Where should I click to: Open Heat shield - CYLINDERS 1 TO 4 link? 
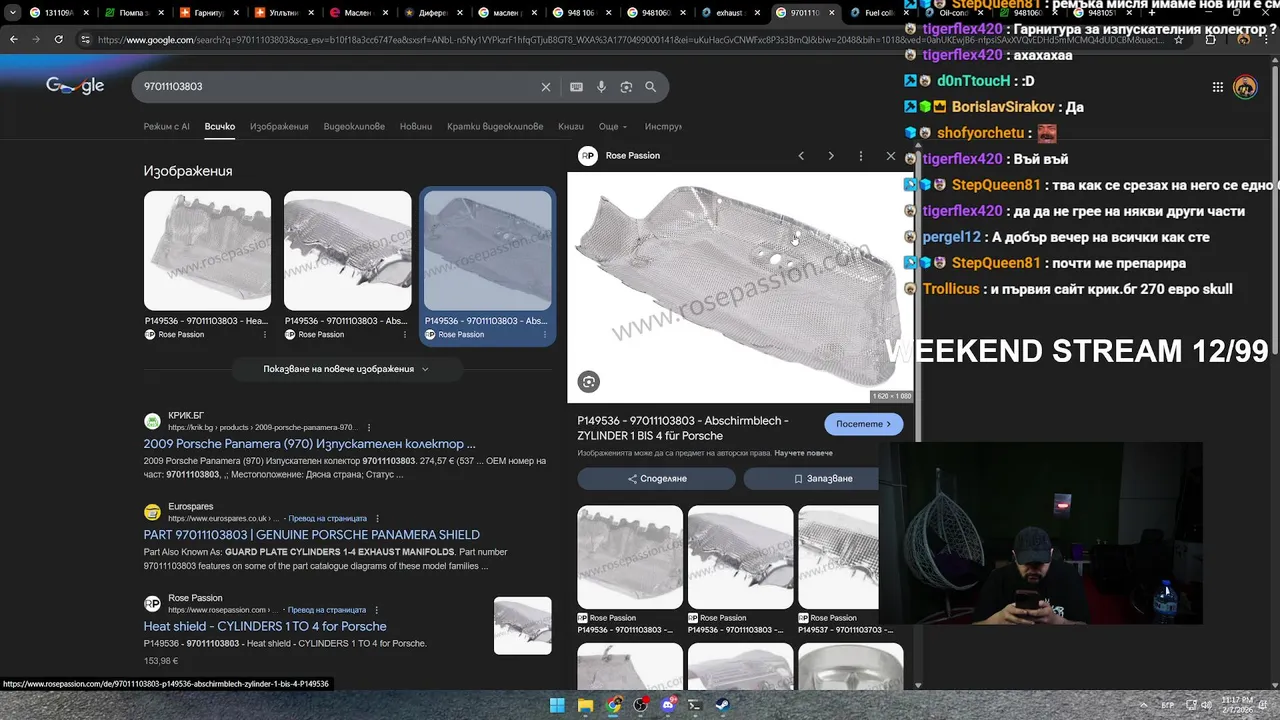coord(265,627)
